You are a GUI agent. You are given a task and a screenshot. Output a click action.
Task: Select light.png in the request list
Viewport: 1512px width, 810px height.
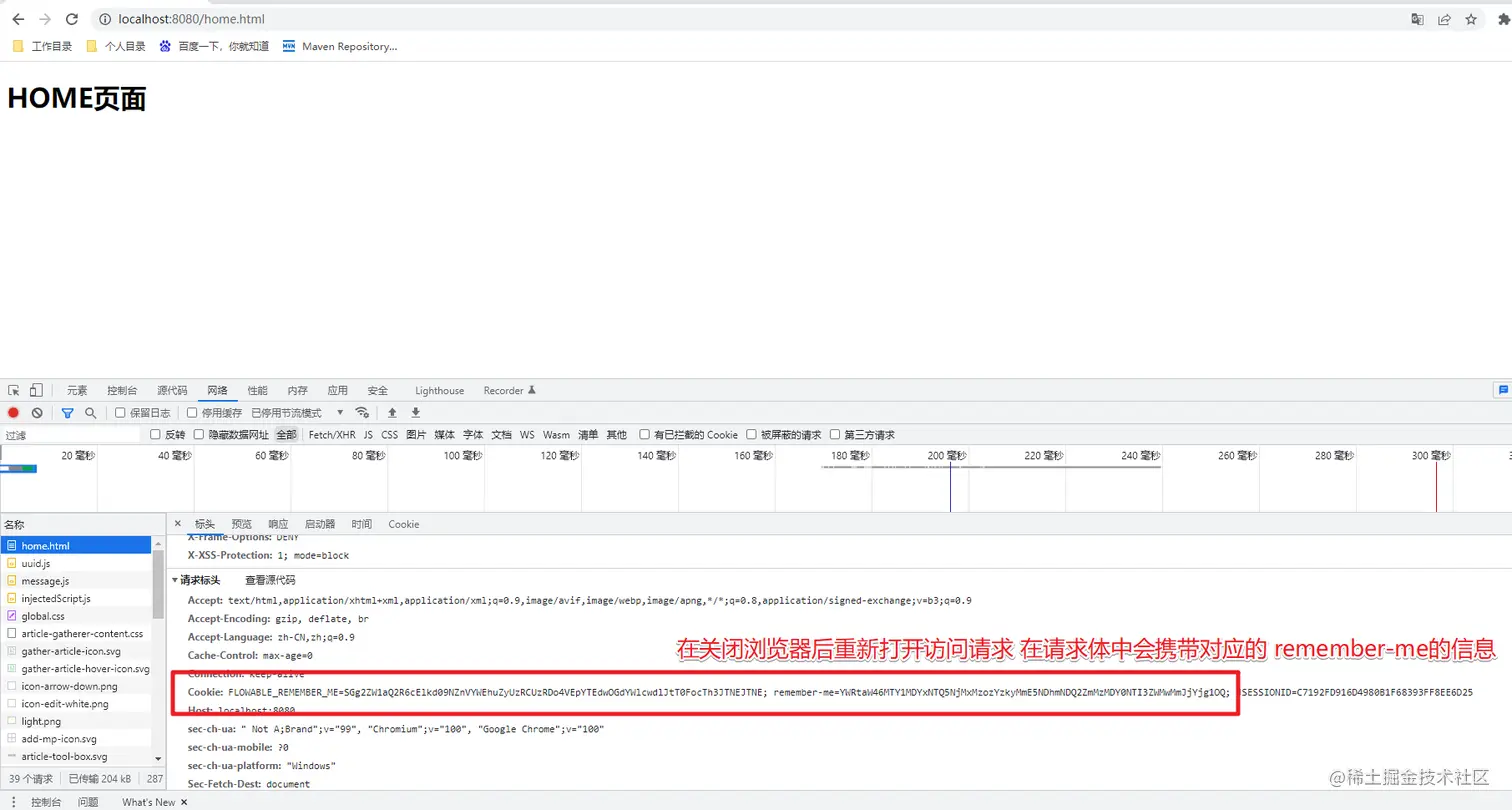click(77, 721)
